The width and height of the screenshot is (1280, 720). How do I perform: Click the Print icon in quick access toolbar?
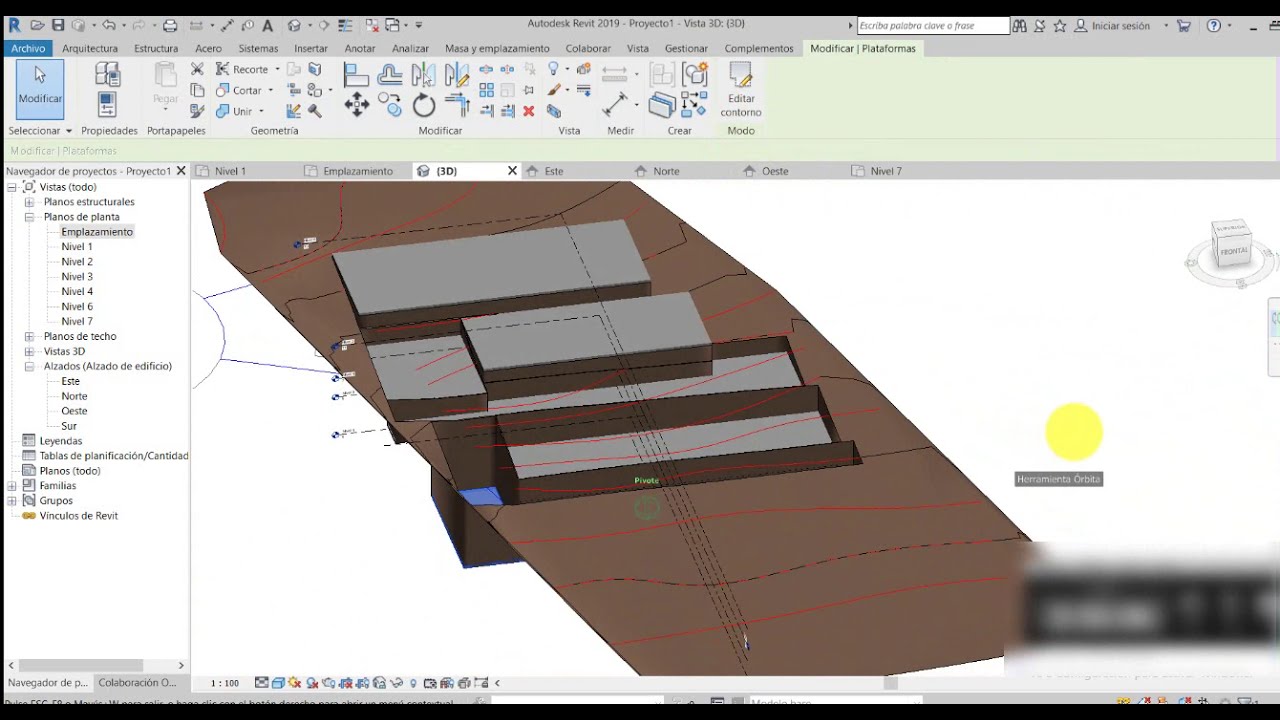tap(170, 25)
